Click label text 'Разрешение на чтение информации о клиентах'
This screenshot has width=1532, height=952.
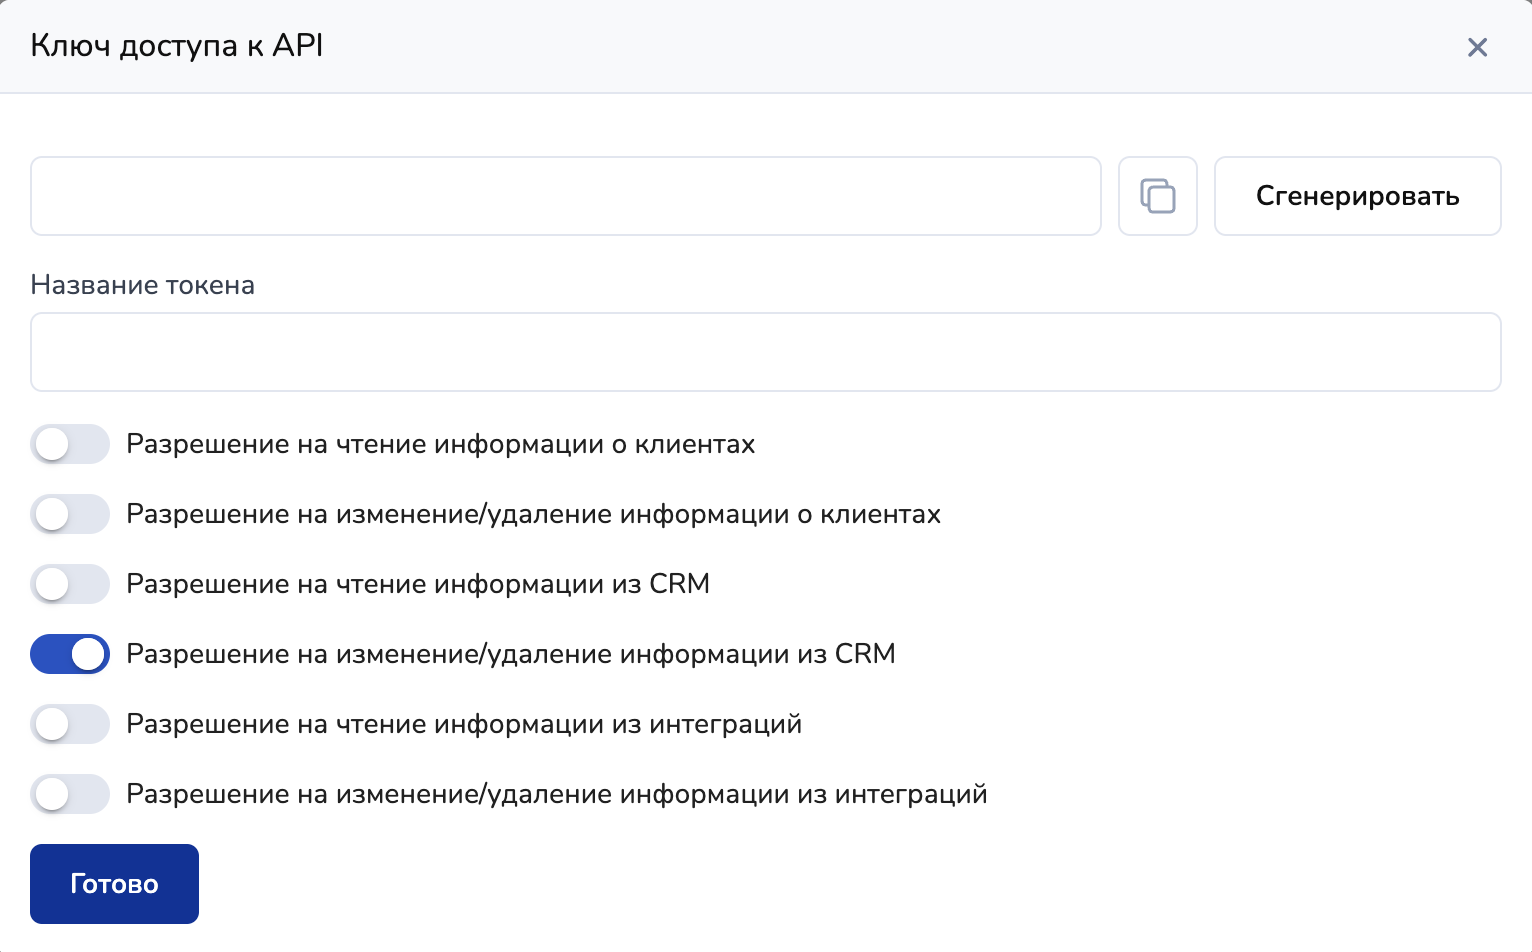click(440, 444)
